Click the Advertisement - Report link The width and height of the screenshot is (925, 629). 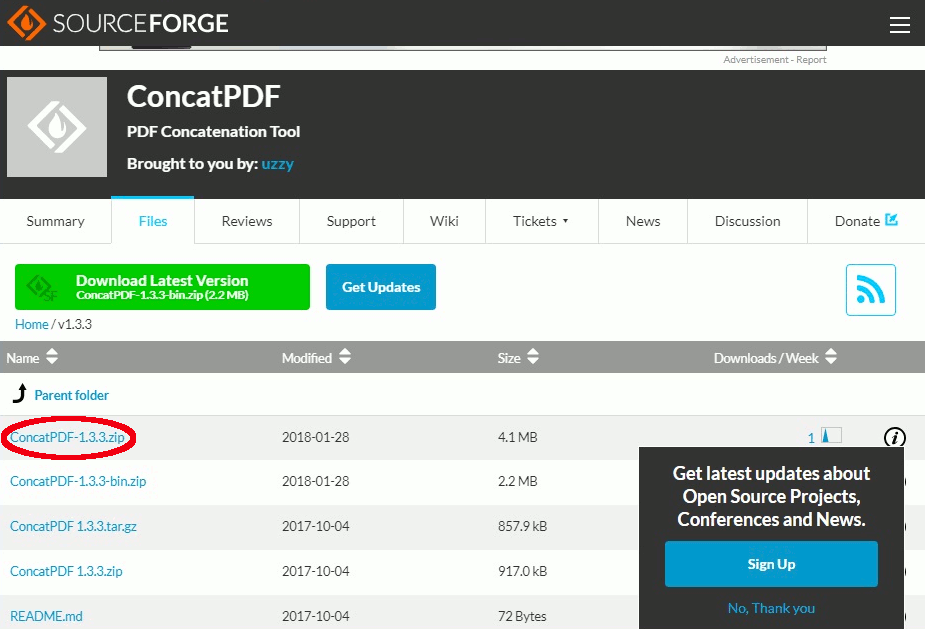pos(775,60)
